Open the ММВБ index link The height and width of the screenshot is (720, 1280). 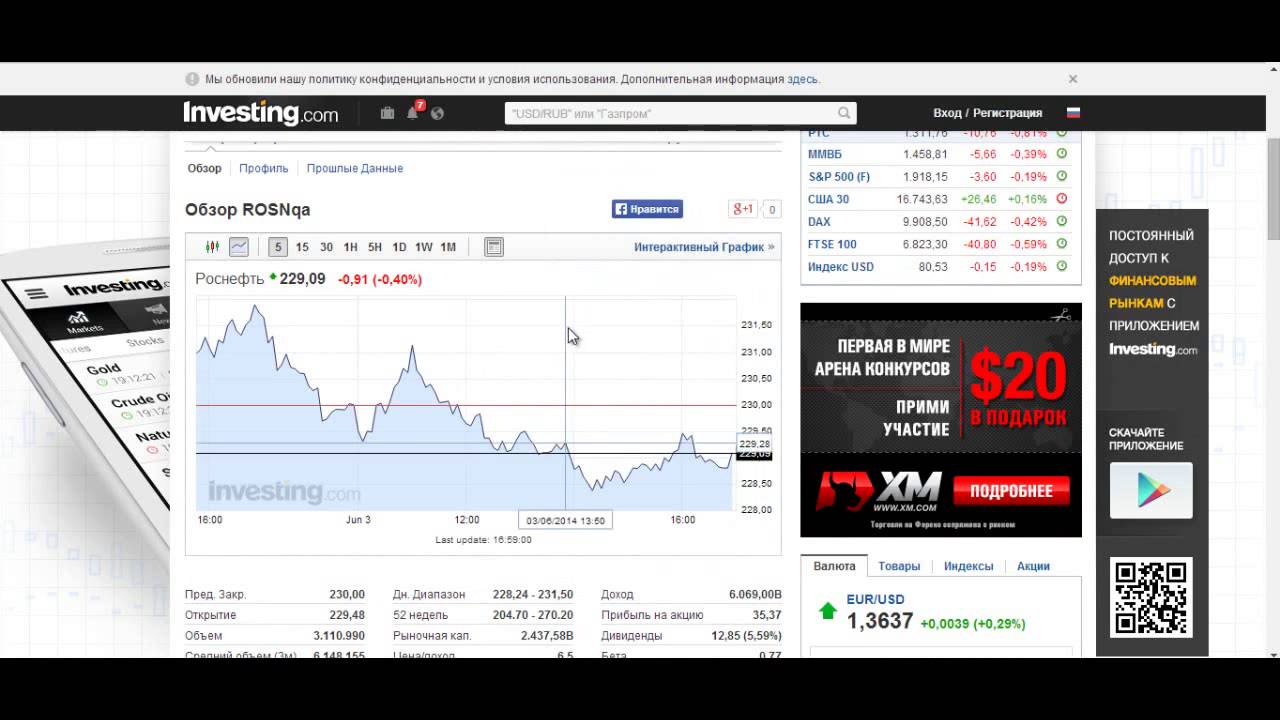pyautogui.click(x=825, y=154)
